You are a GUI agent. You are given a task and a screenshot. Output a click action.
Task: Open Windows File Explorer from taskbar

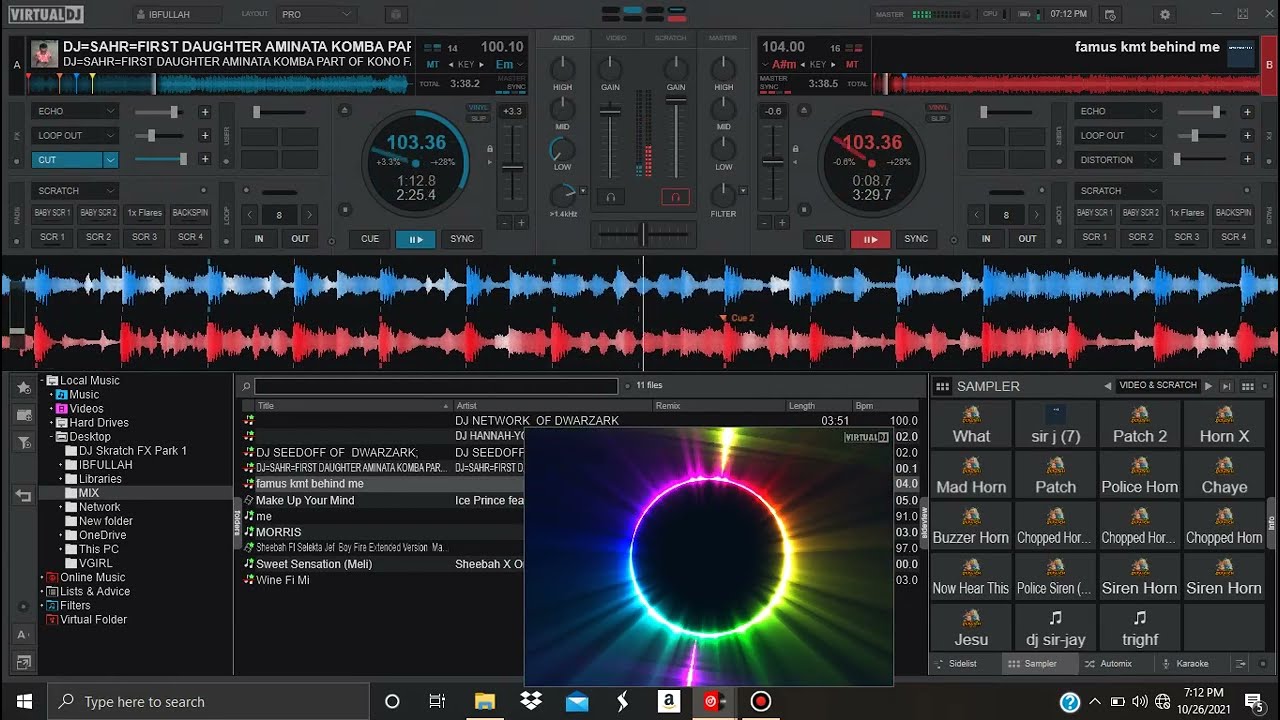click(x=484, y=701)
